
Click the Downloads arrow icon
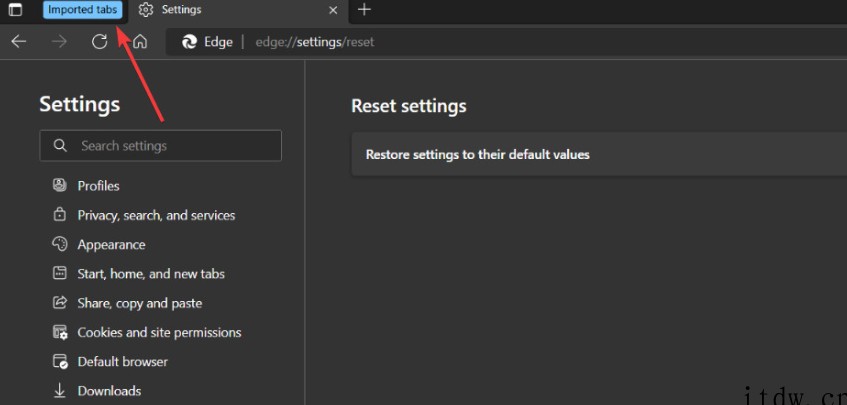coord(59,390)
